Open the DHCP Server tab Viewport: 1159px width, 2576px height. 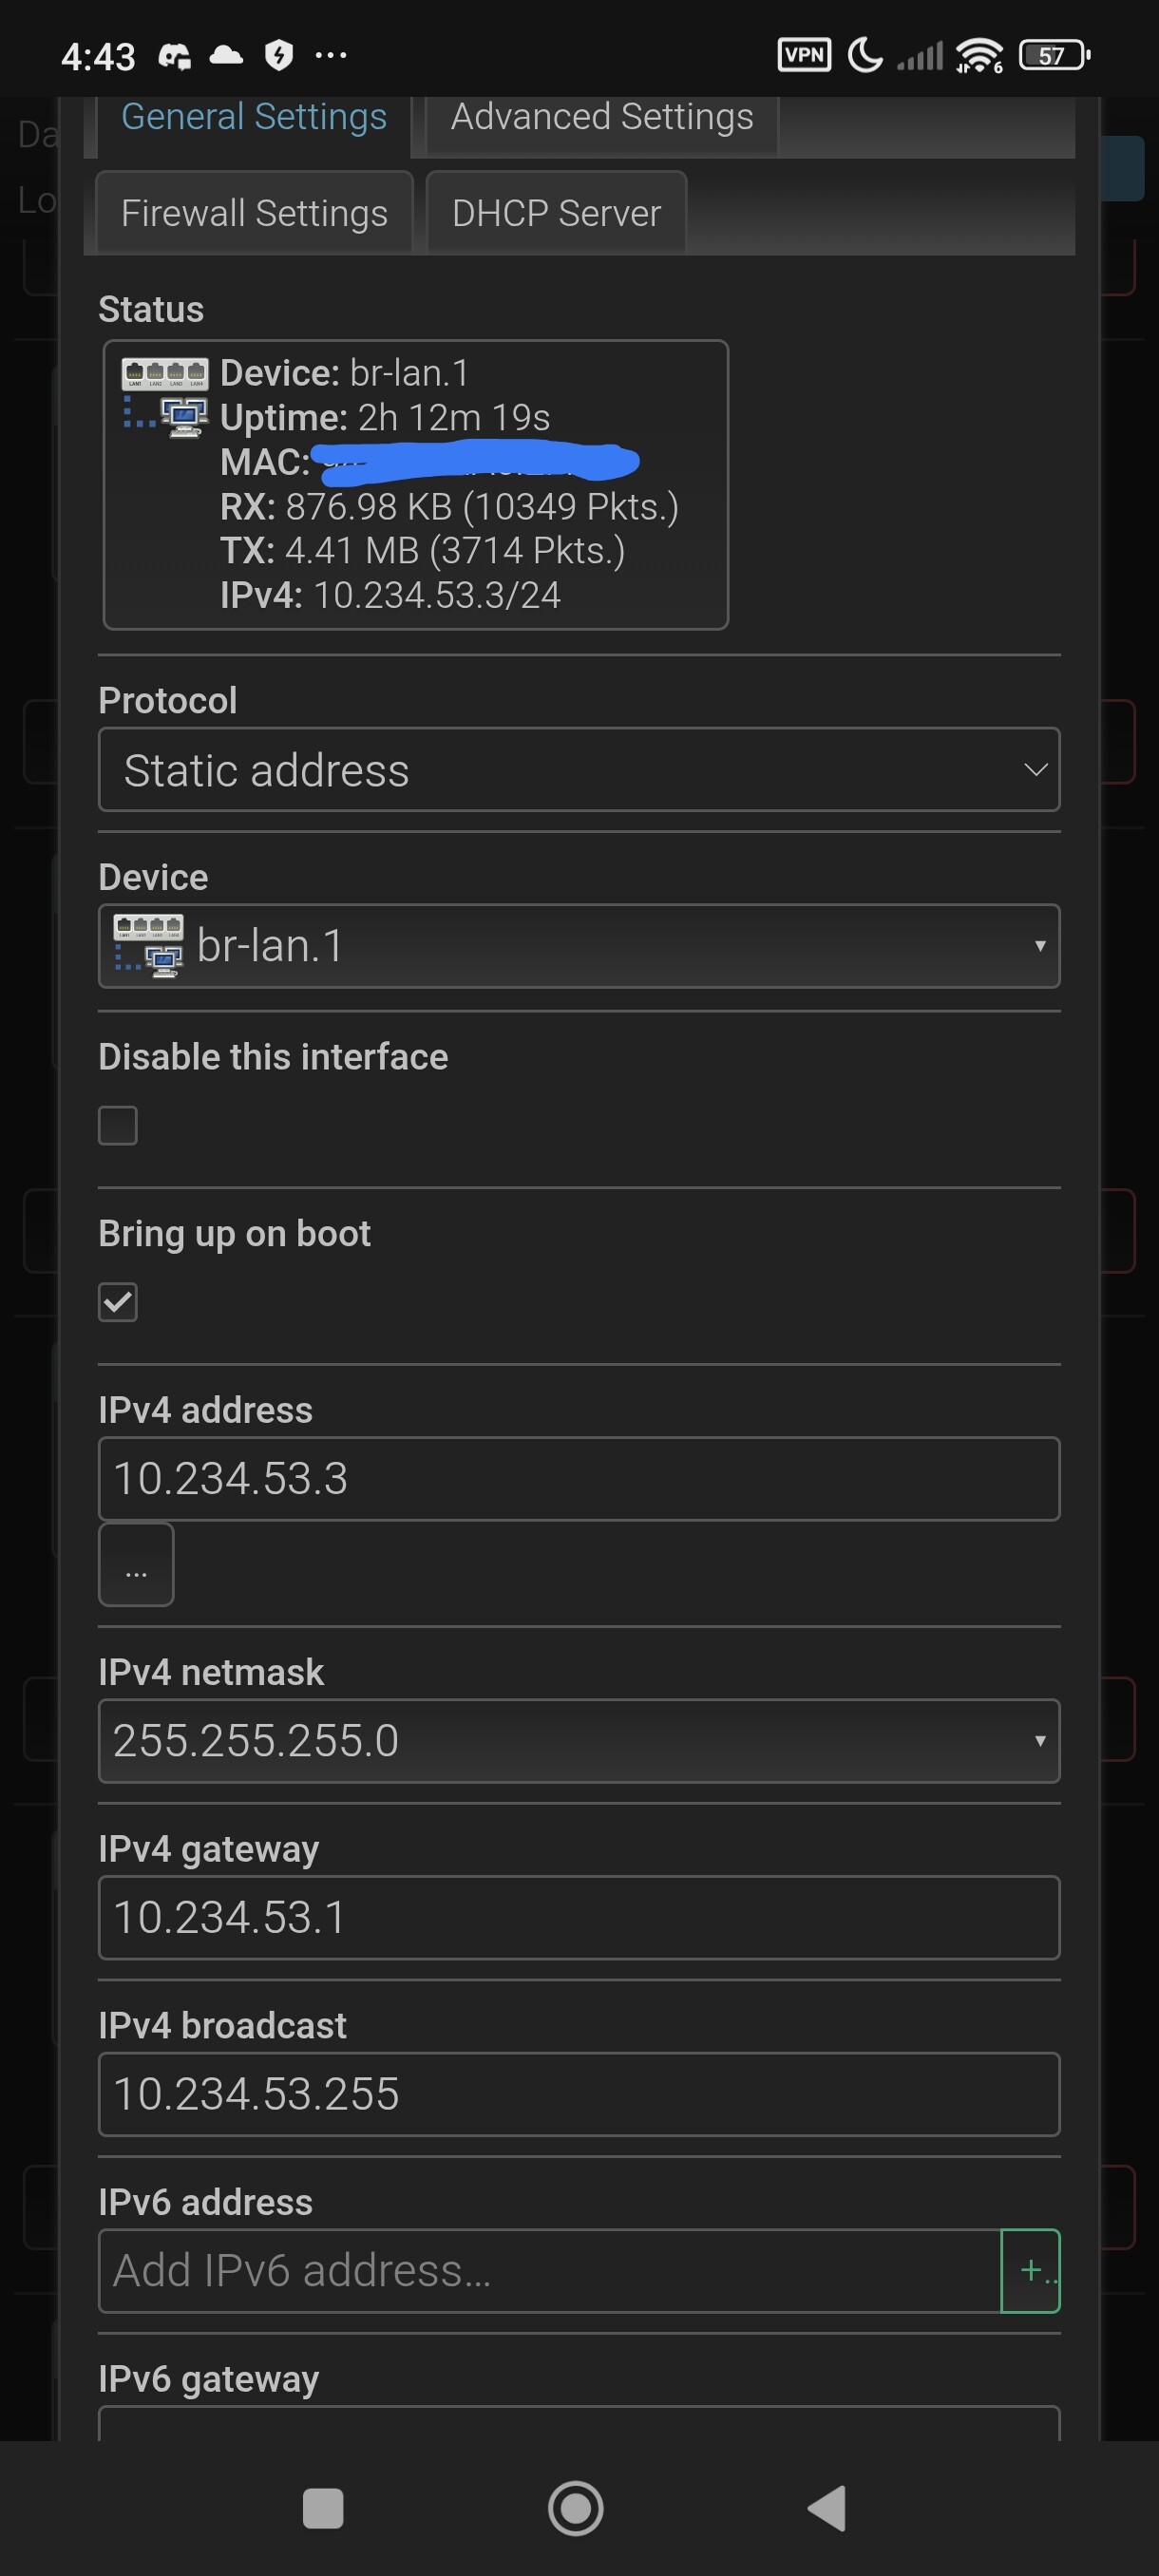click(556, 212)
